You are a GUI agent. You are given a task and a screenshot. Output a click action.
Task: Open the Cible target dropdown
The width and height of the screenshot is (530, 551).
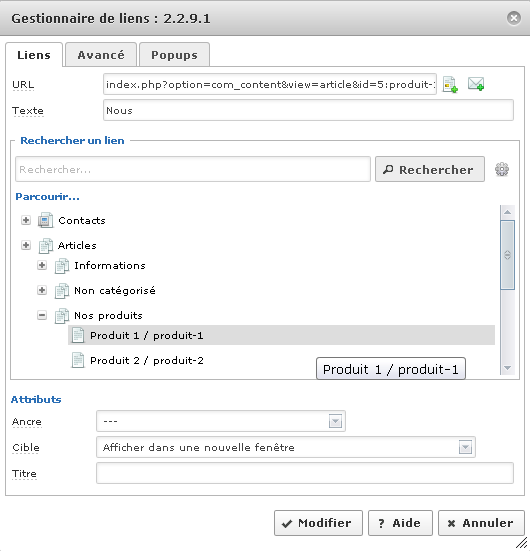tap(286, 447)
